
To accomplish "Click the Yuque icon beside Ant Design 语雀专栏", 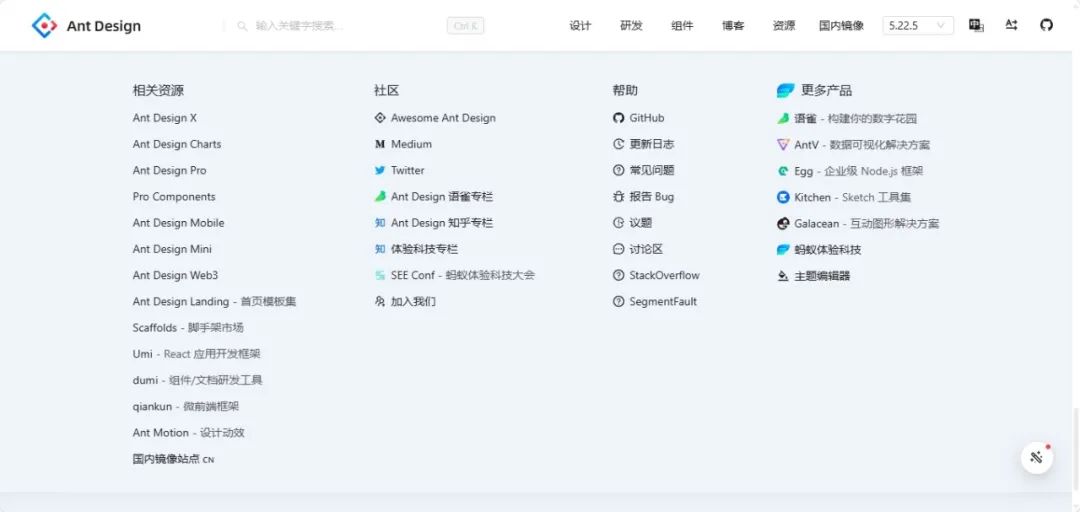I will point(380,196).
